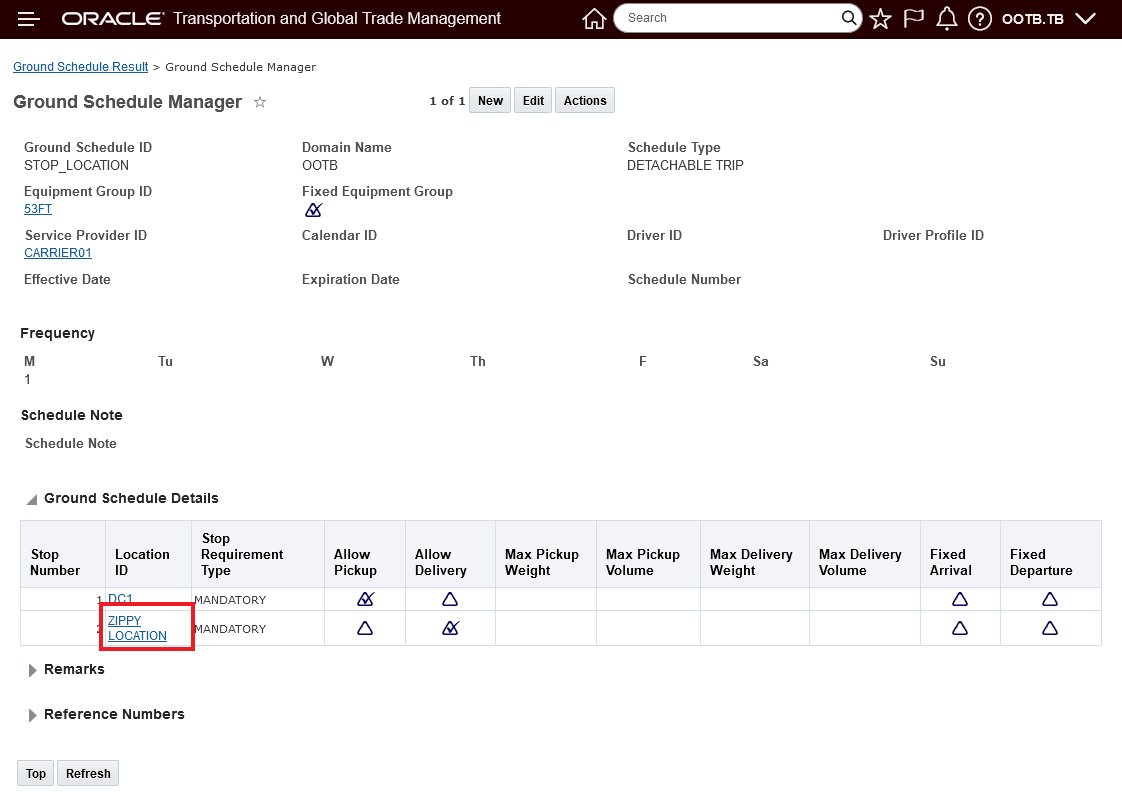Viewport: 1122px width, 792px height.
Task: Open the OOTB.TB user menu
Action: [x=1048, y=19]
